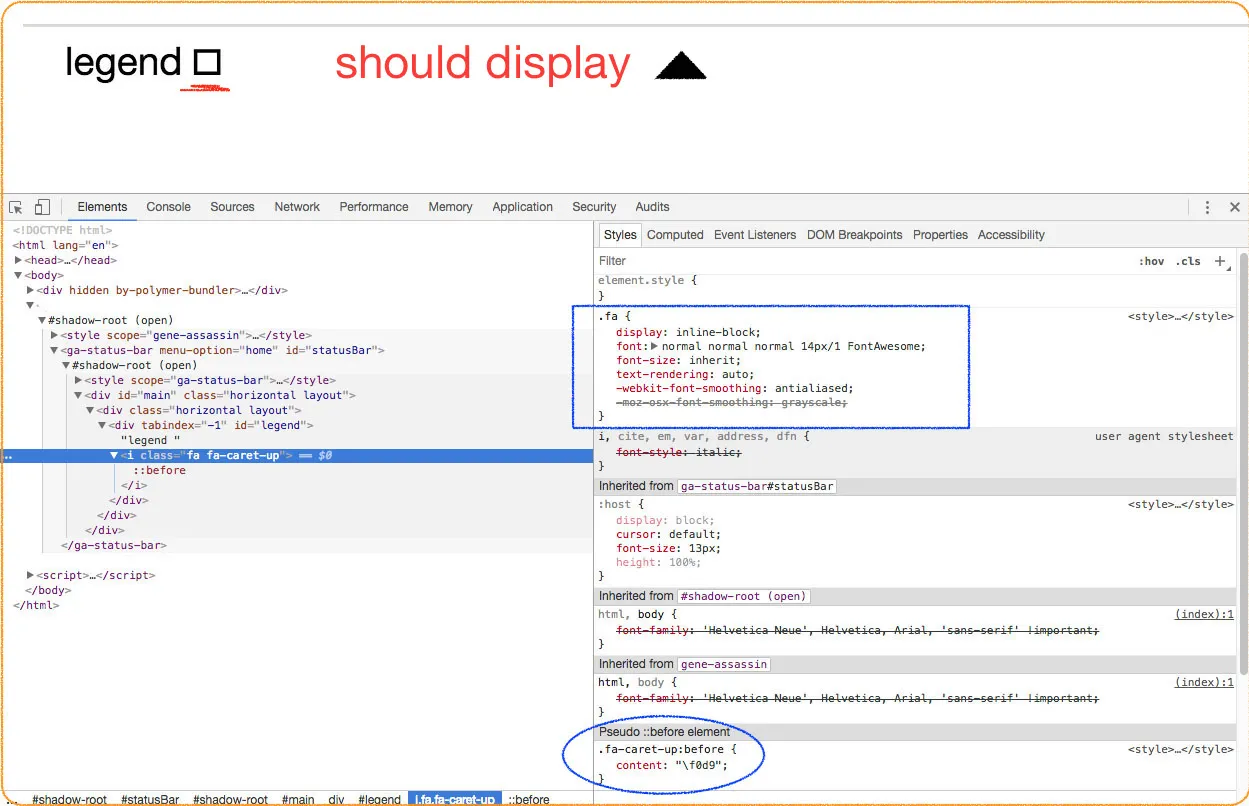The width and height of the screenshot is (1249, 806).
Task: Click #main in the breadcrumb bar
Action: pyautogui.click(x=298, y=799)
